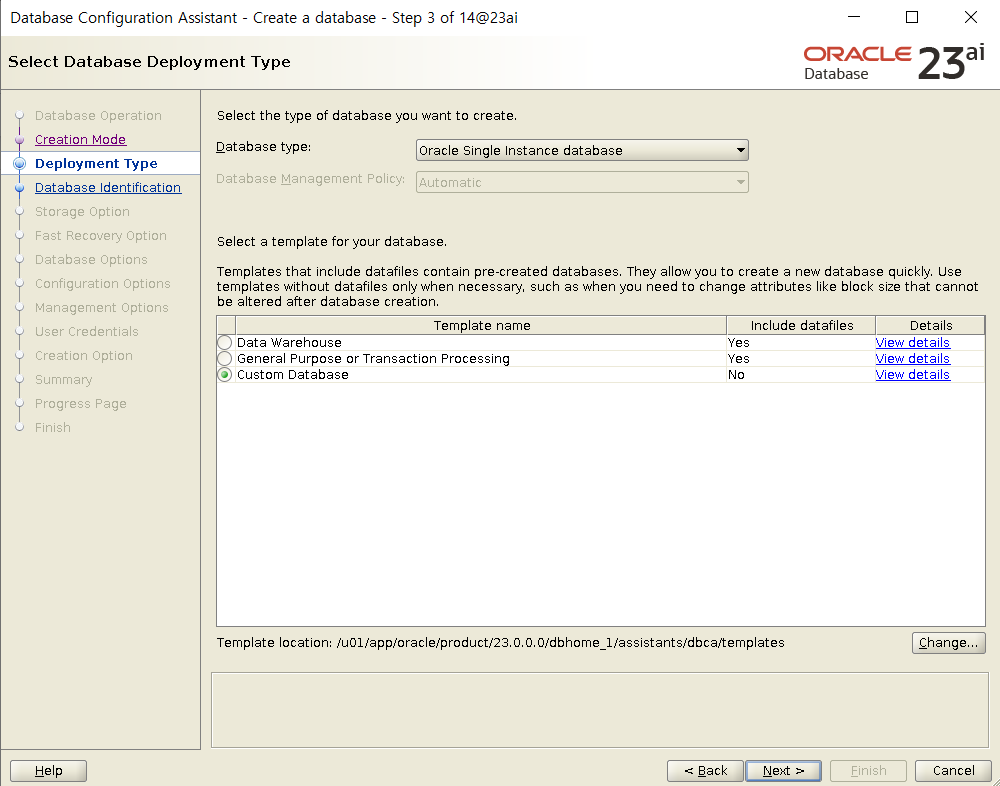
Task: Click the Fast Recovery Option step
Action: [101, 235]
